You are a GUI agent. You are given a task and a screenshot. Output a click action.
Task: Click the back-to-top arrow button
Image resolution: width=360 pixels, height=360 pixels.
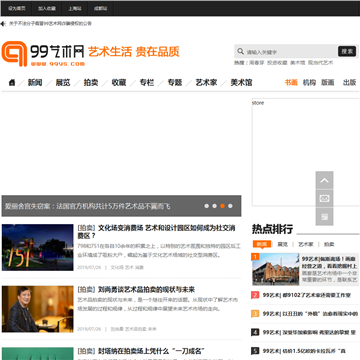coord(324,180)
